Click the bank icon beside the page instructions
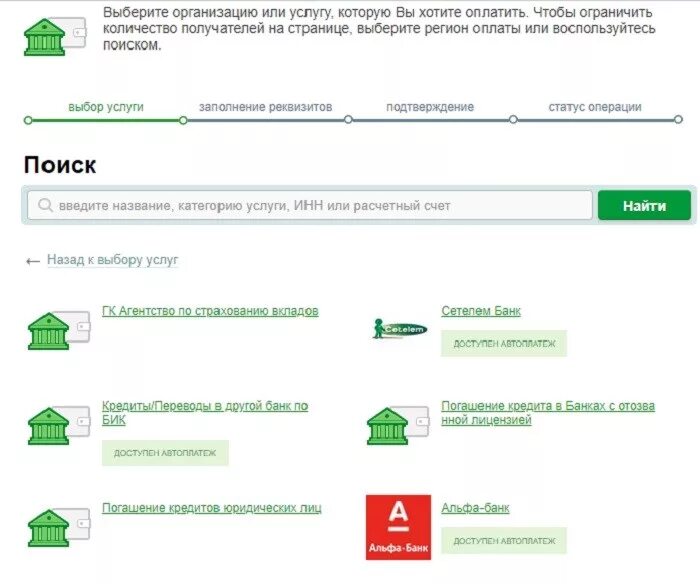Screen dimensions: 700x584 tap(55, 36)
